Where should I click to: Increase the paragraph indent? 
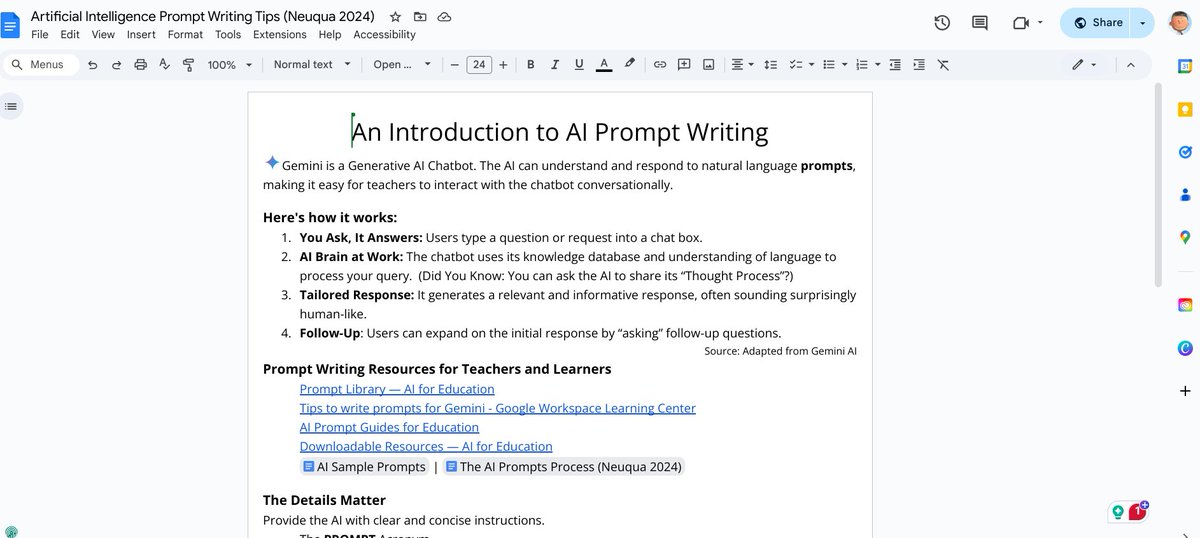[918, 64]
